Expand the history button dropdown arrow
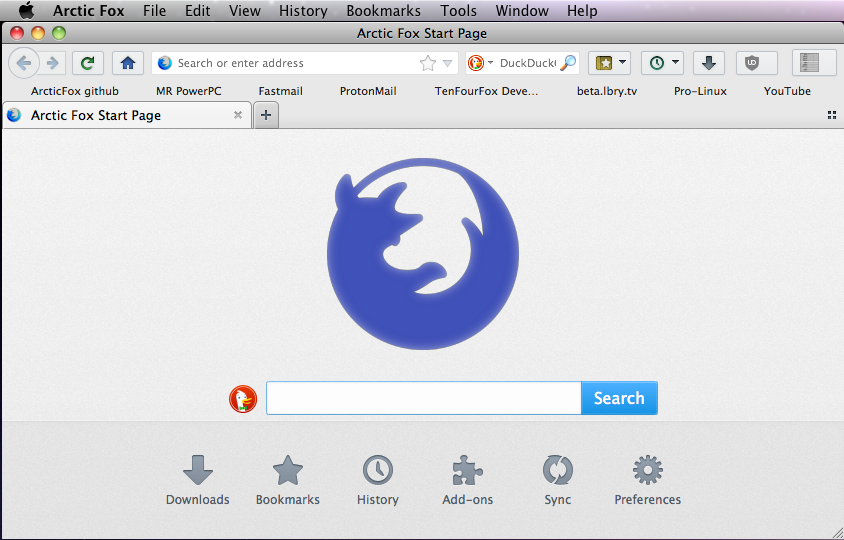The width and height of the screenshot is (844, 540). coord(675,62)
